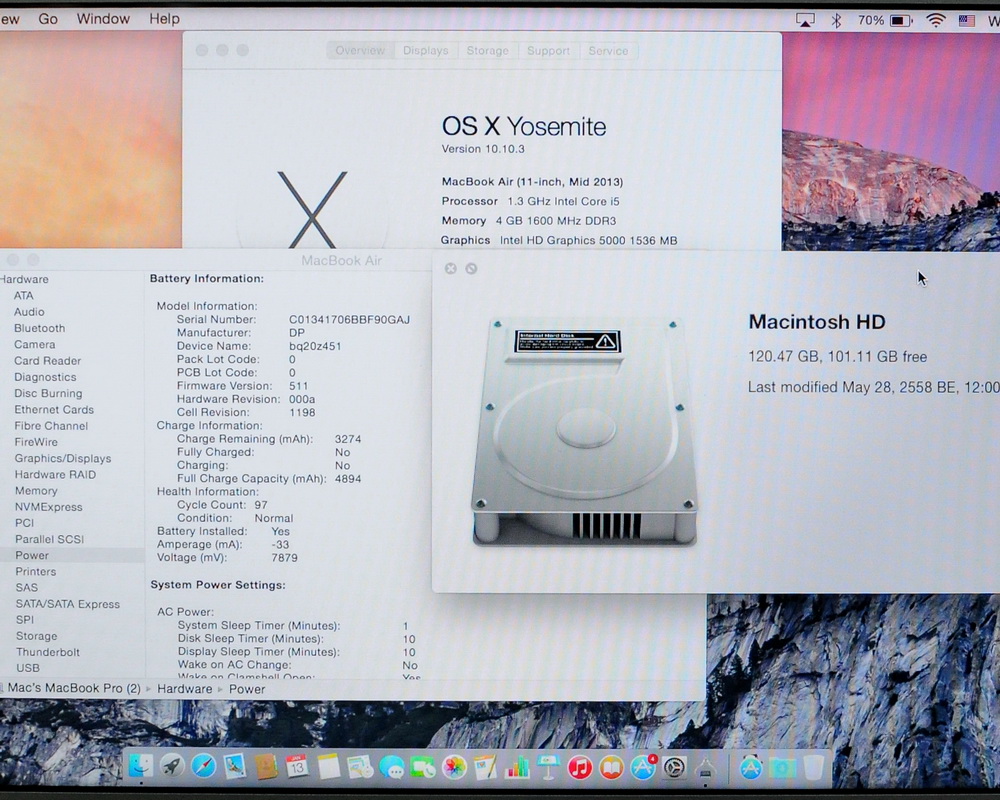Select Camera in System Information sidebar
Viewport: 1000px width, 800px height.
coord(34,344)
